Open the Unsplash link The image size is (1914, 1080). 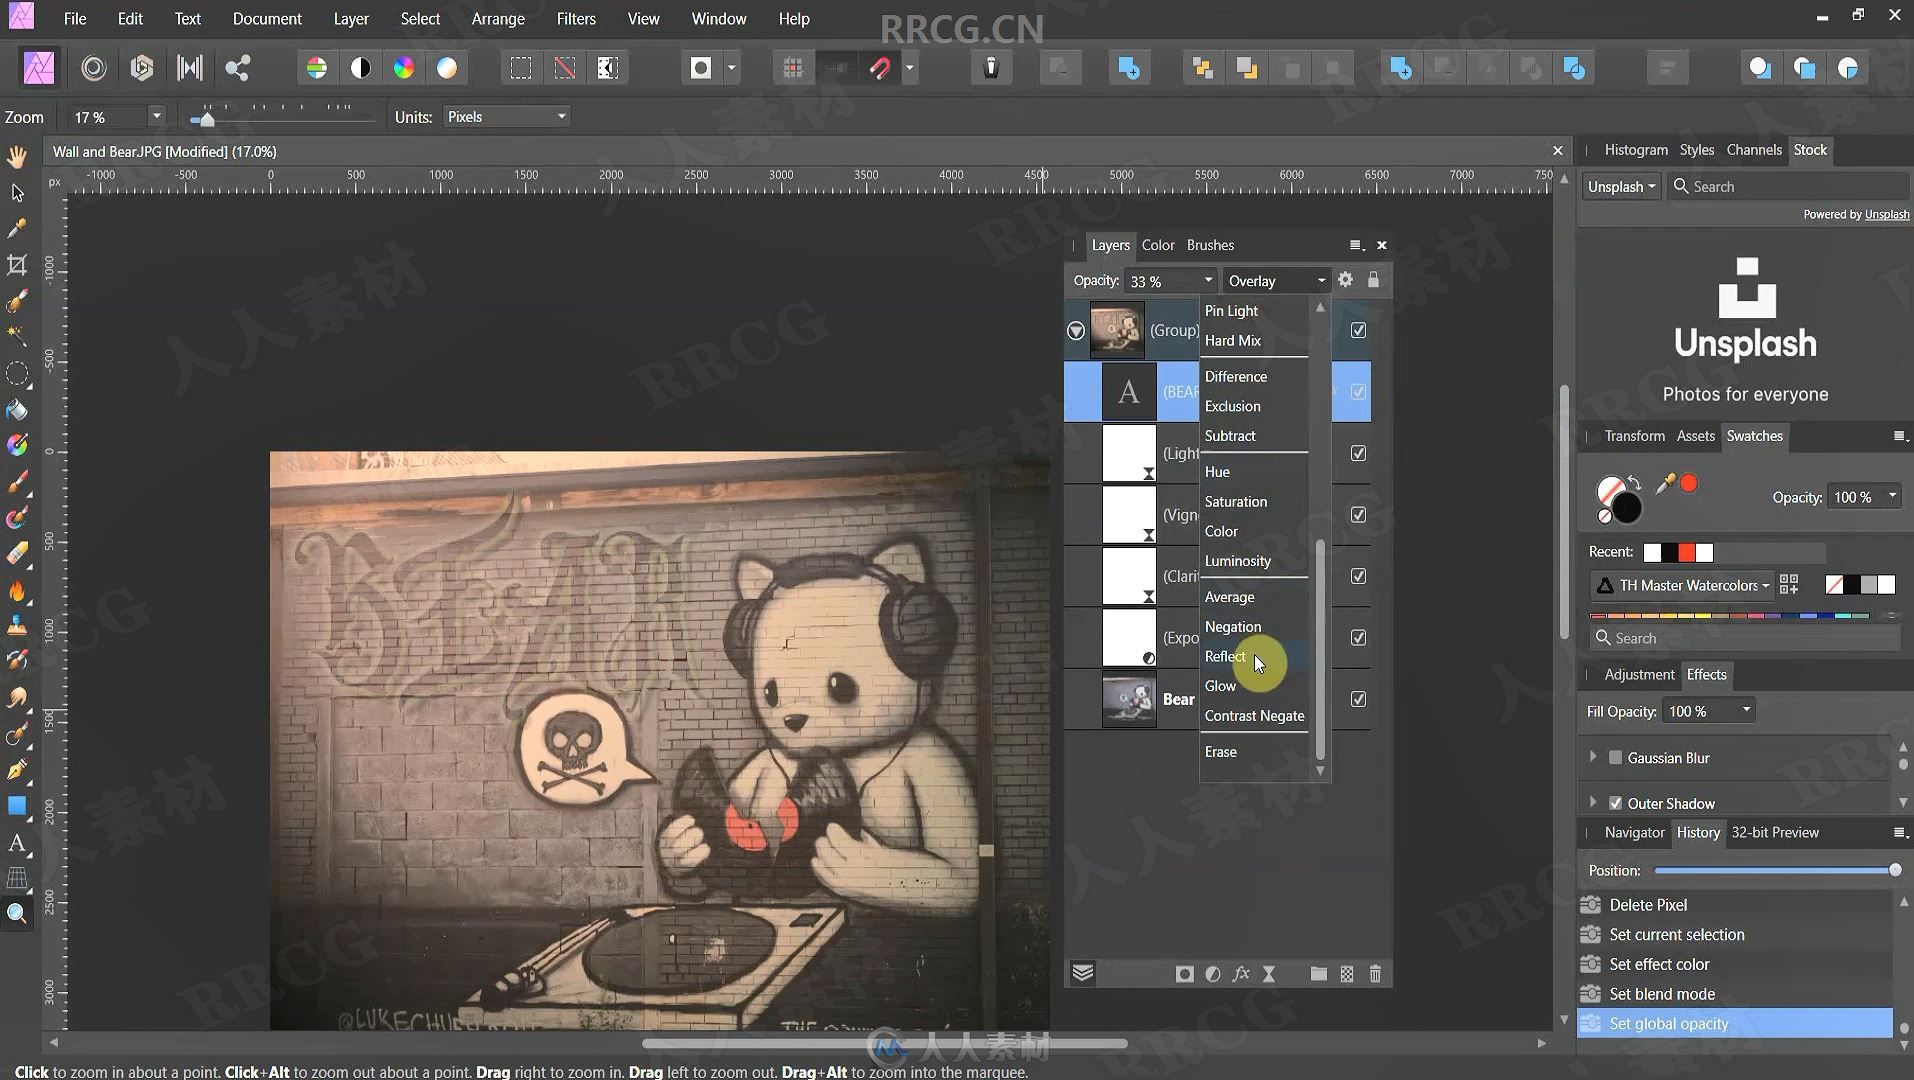(x=1887, y=215)
